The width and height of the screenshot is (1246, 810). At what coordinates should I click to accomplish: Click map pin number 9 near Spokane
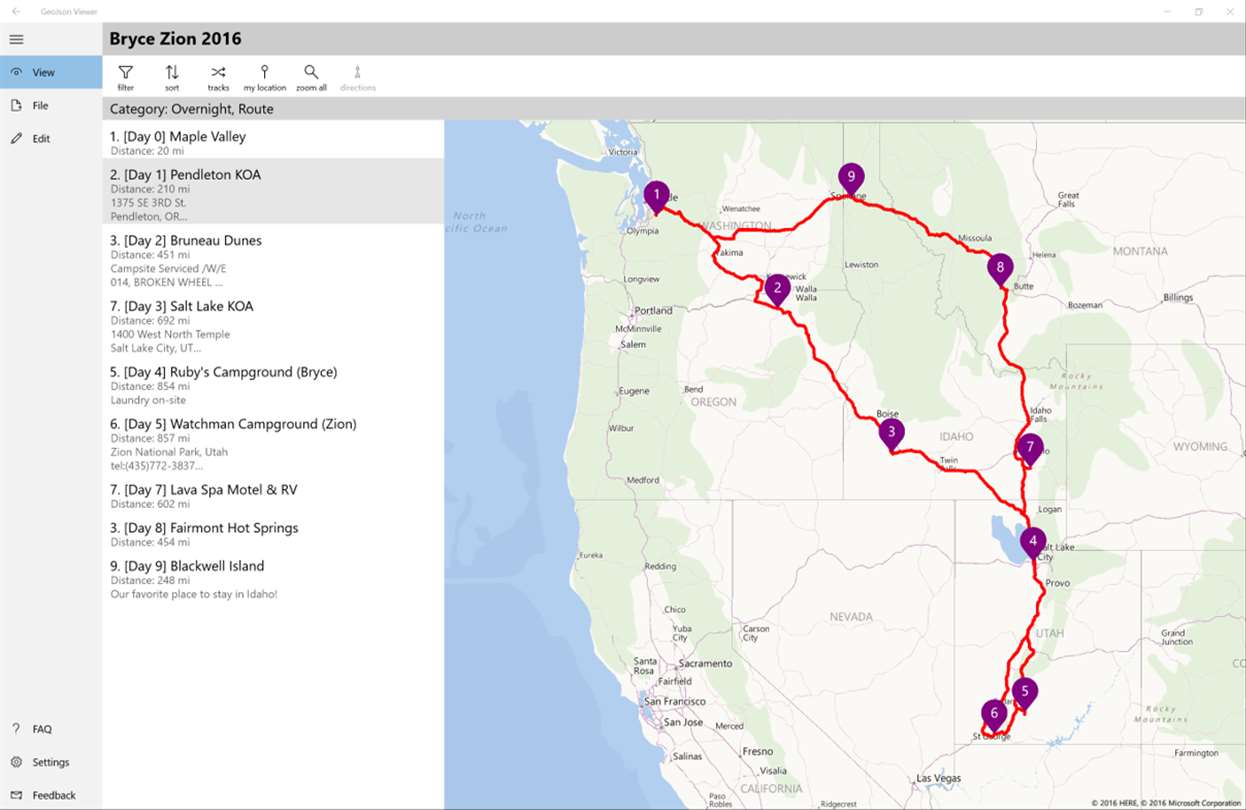[851, 177]
